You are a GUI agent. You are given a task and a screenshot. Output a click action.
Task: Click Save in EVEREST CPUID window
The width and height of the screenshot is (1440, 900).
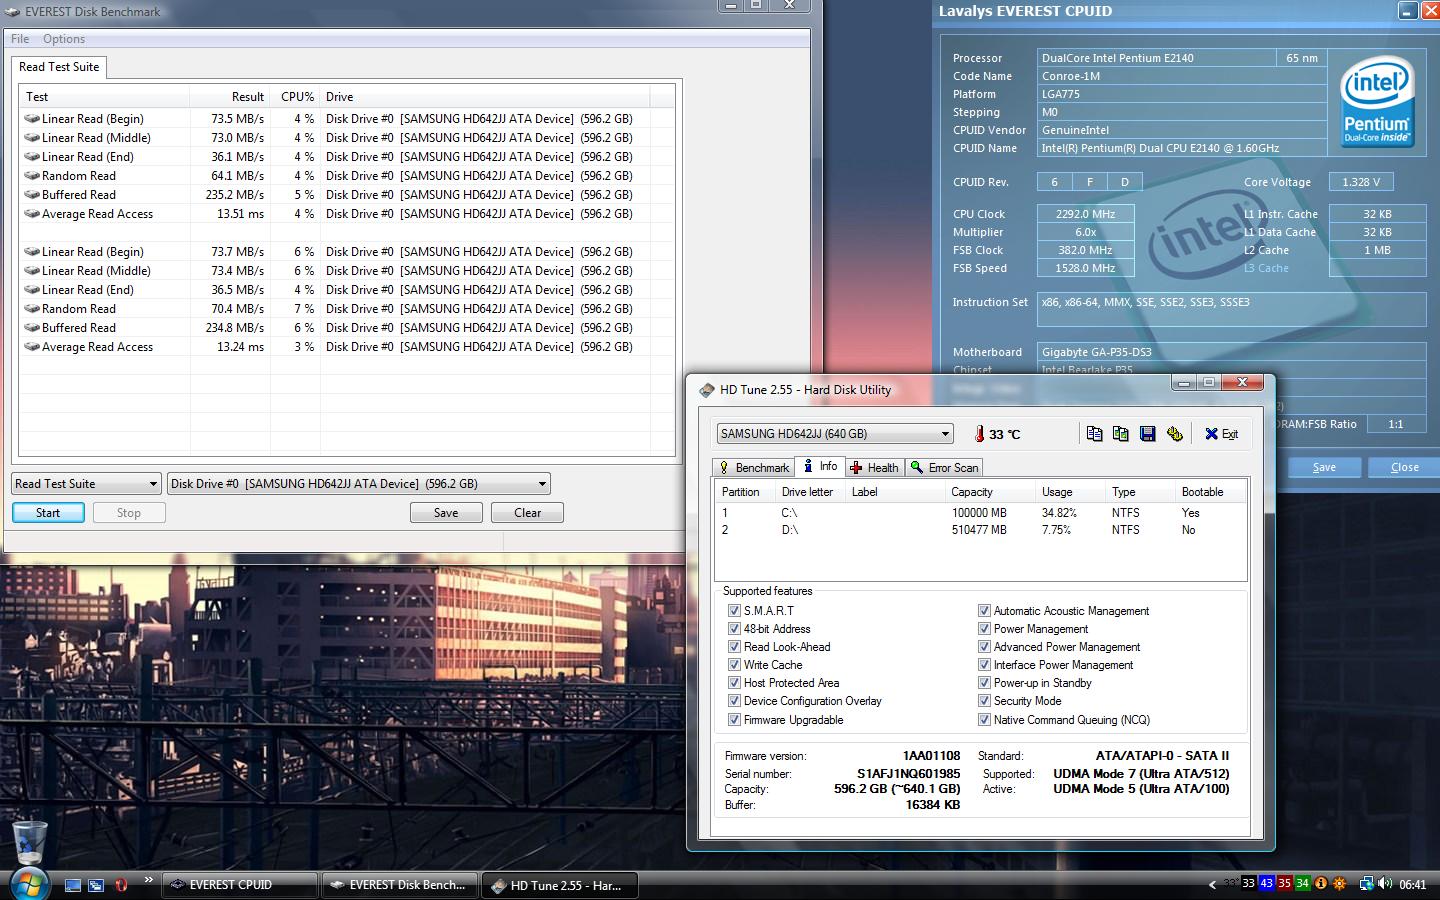pyautogui.click(x=1324, y=467)
